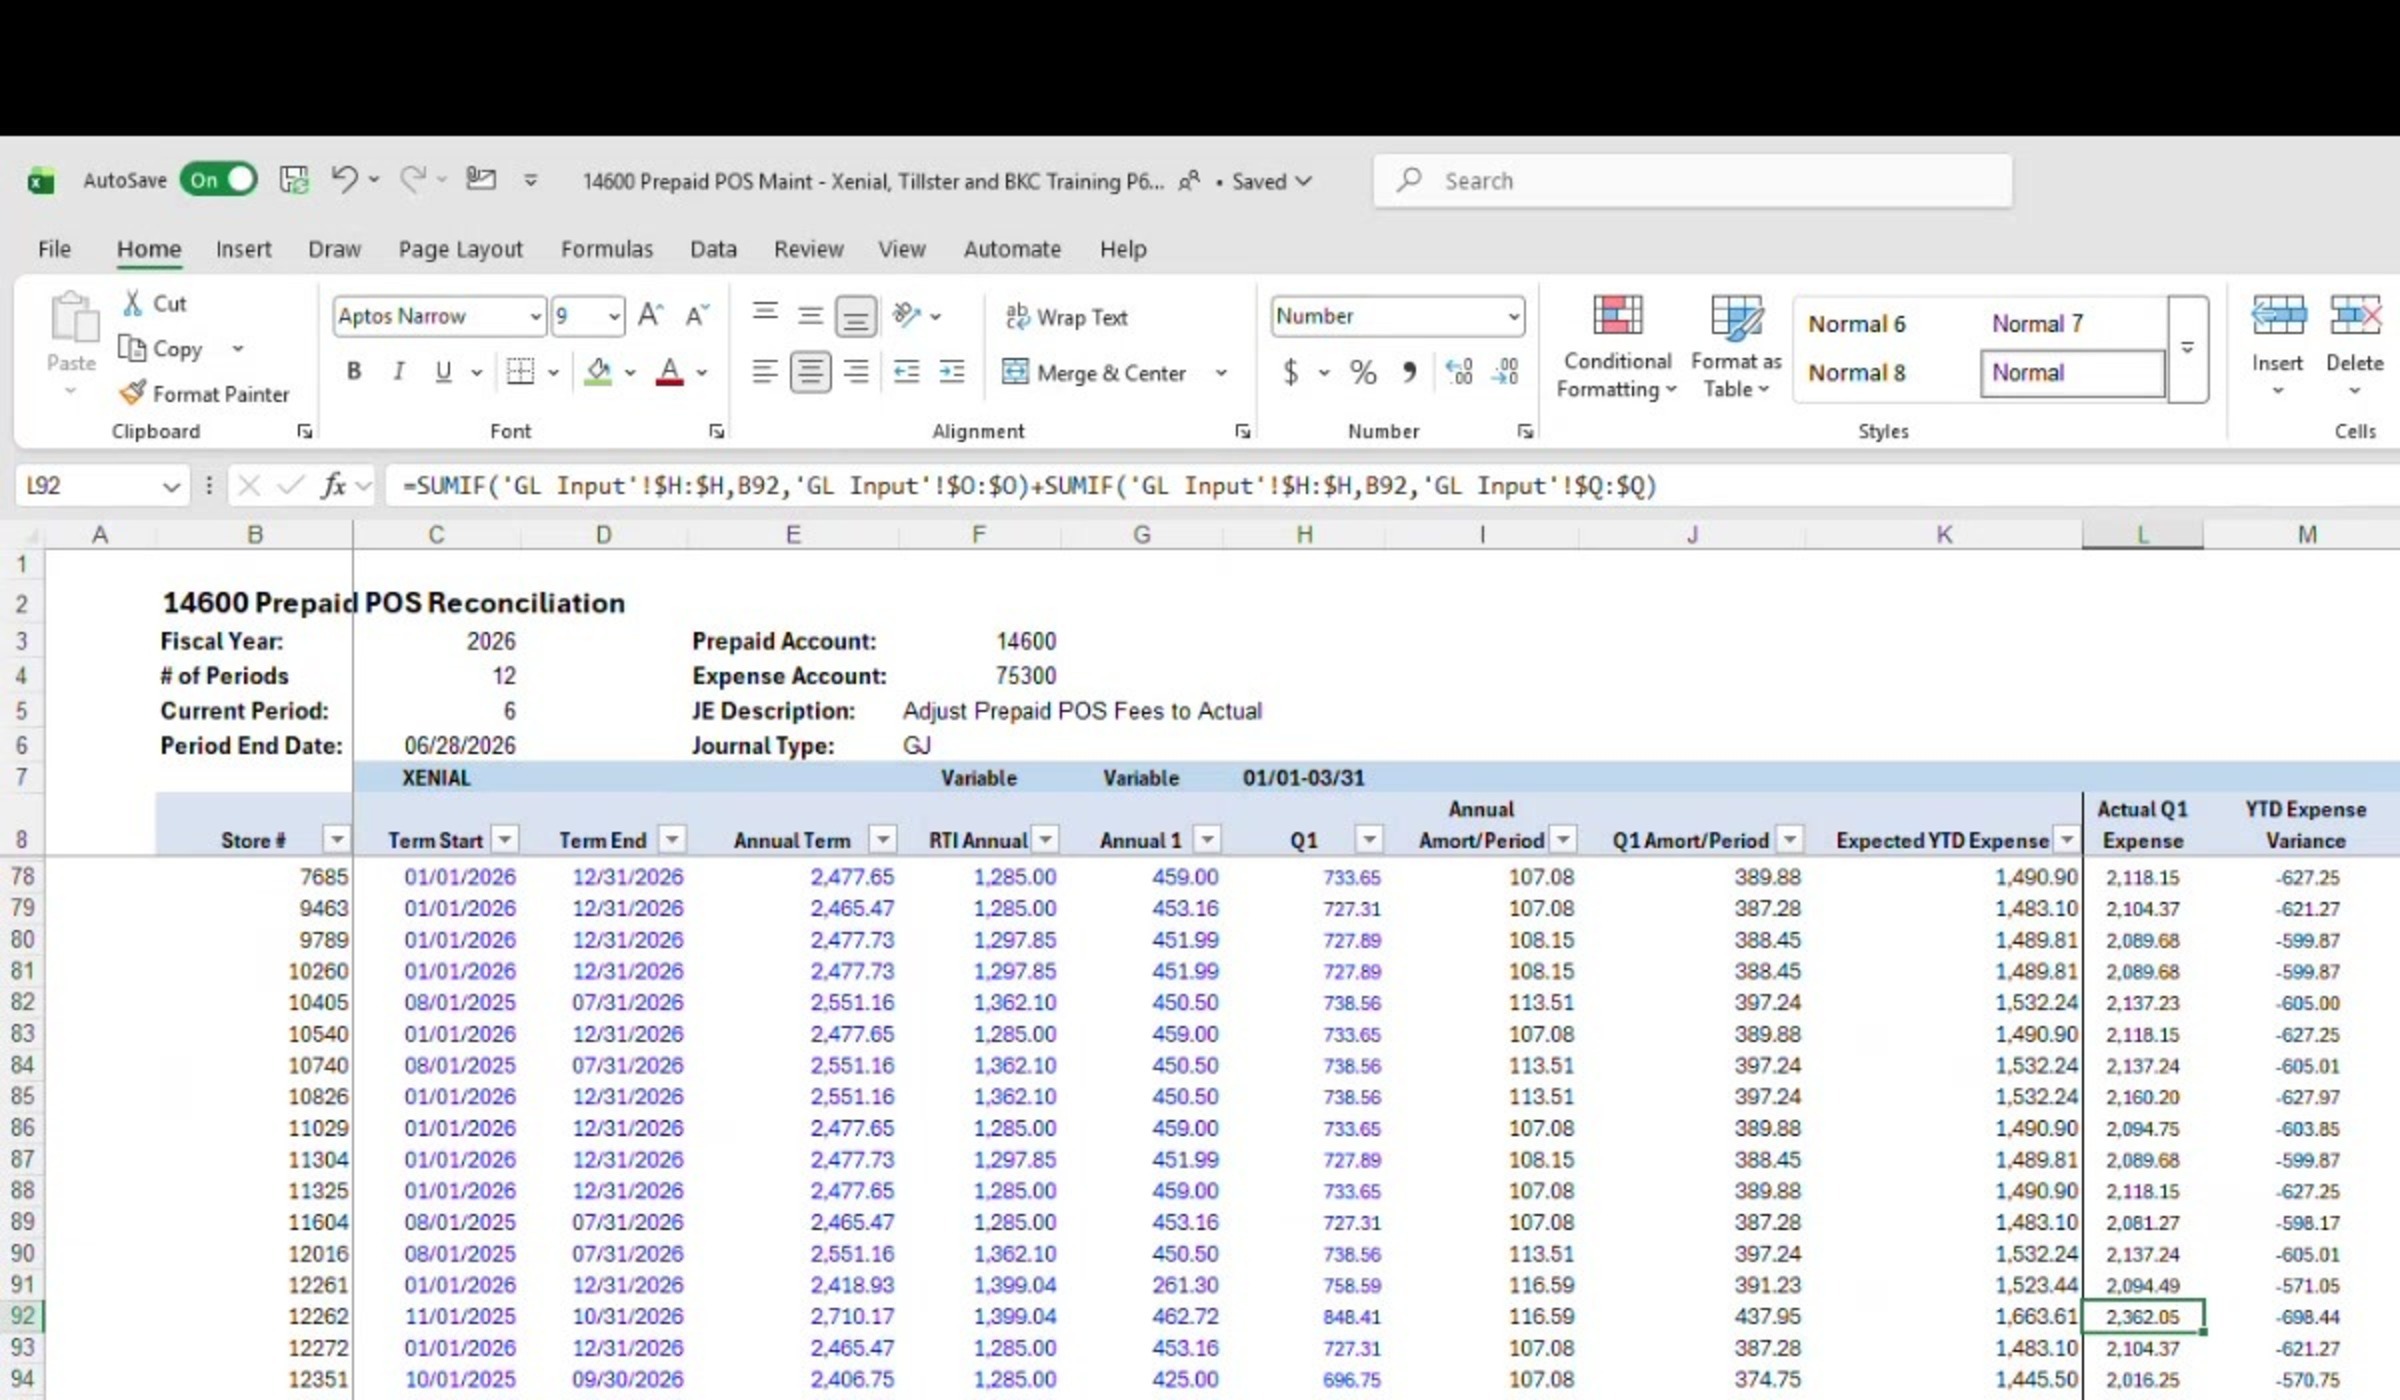Open Expected YTD Expense filter dropdown
2400x1400 pixels.
click(x=2066, y=839)
